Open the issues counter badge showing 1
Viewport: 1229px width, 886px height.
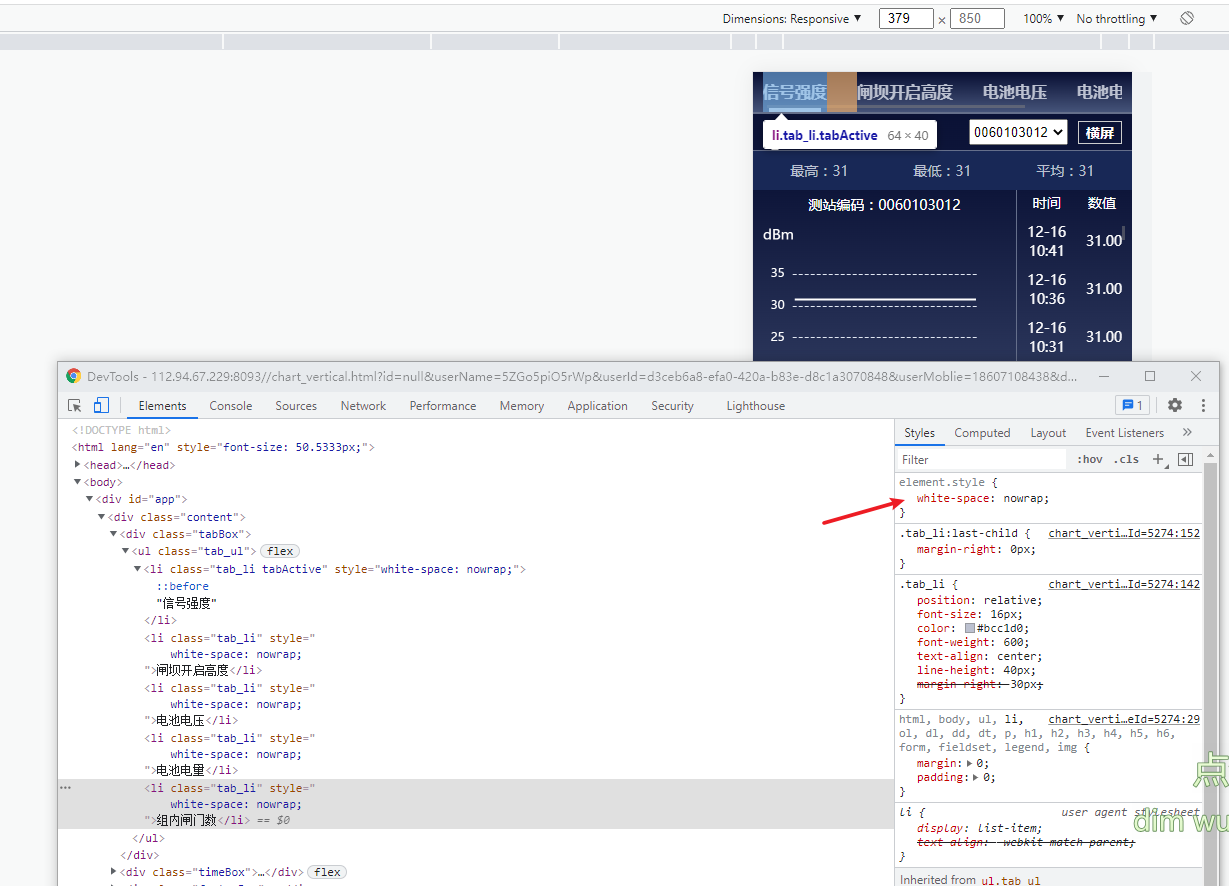click(1132, 405)
